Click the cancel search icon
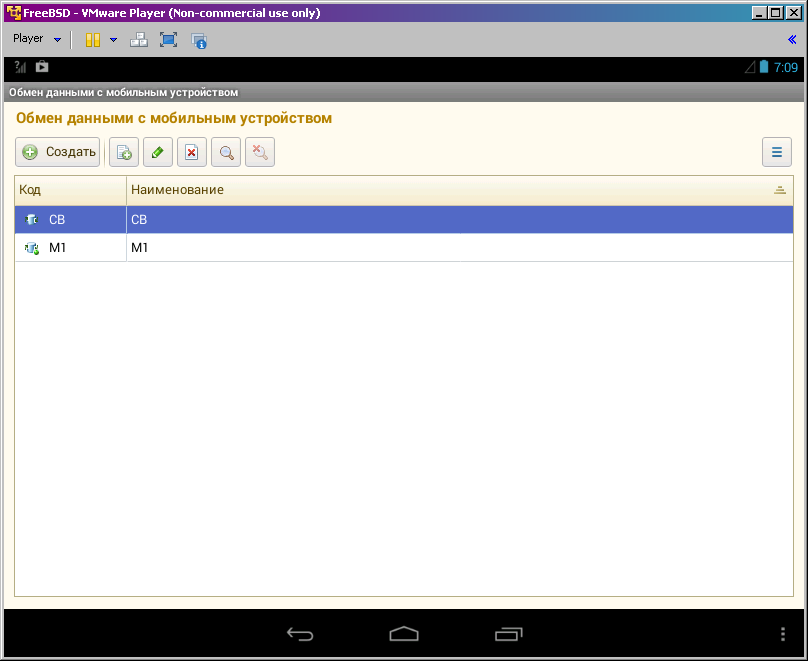Image resolution: width=808 pixels, height=661 pixels. [x=260, y=152]
